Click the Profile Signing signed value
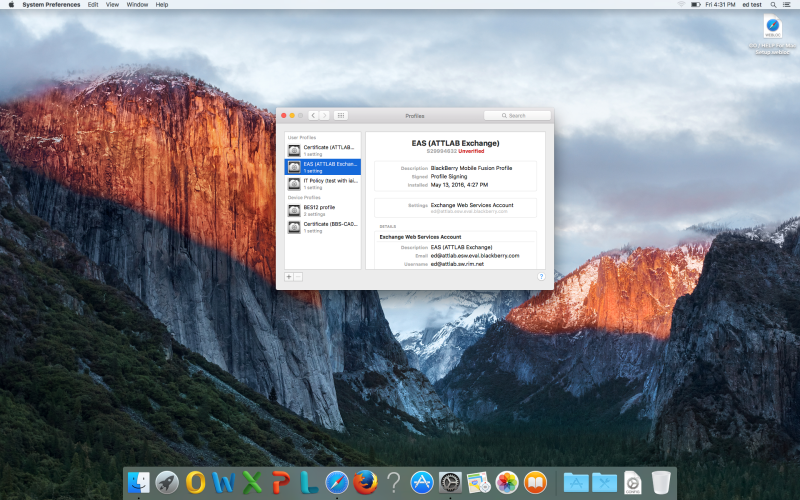 pyautogui.click(x=448, y=177)
